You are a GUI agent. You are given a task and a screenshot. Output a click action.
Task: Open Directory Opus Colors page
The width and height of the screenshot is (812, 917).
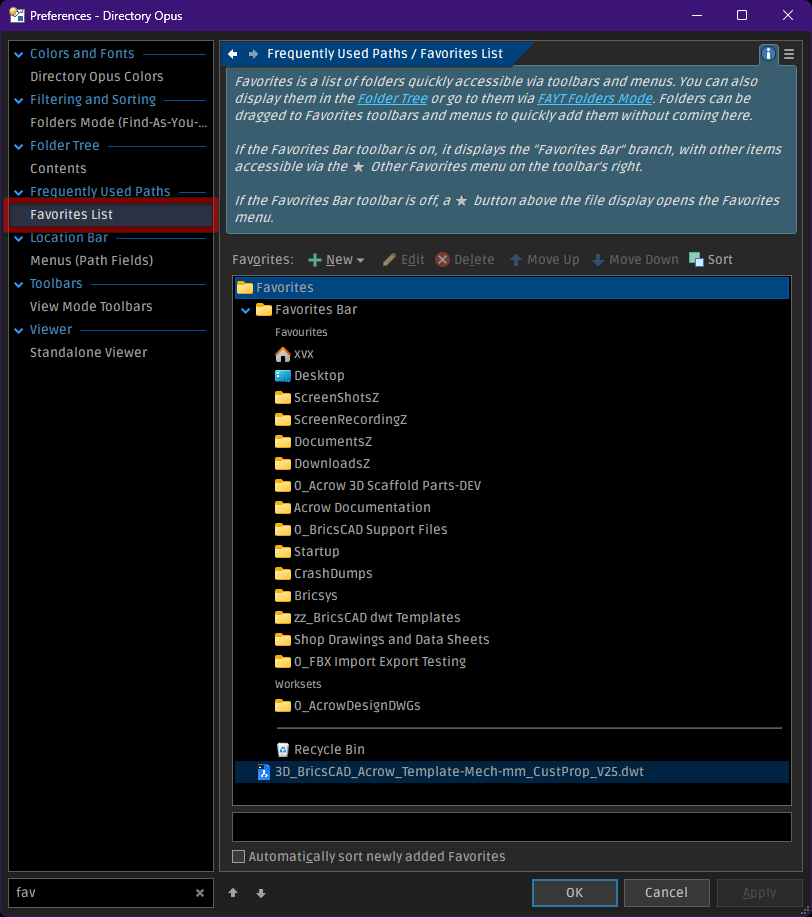96,76
